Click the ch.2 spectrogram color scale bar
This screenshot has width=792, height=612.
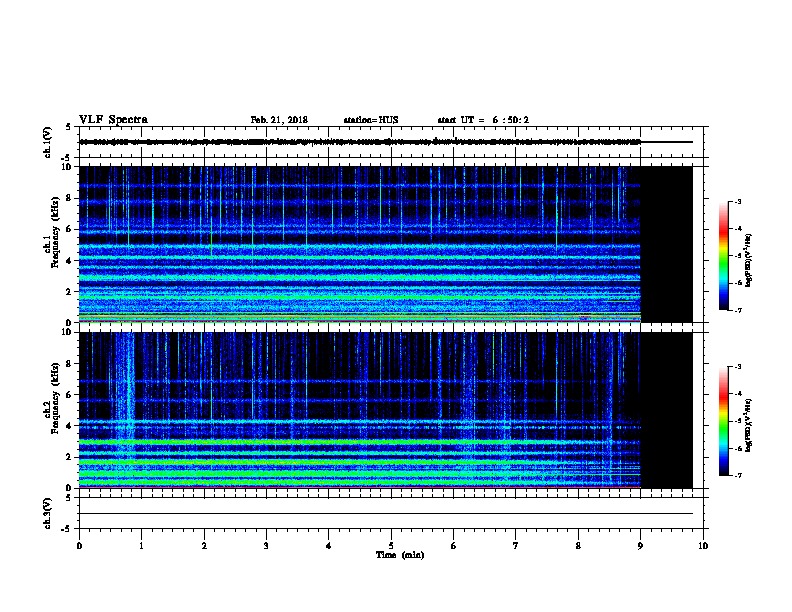(724, 421)
